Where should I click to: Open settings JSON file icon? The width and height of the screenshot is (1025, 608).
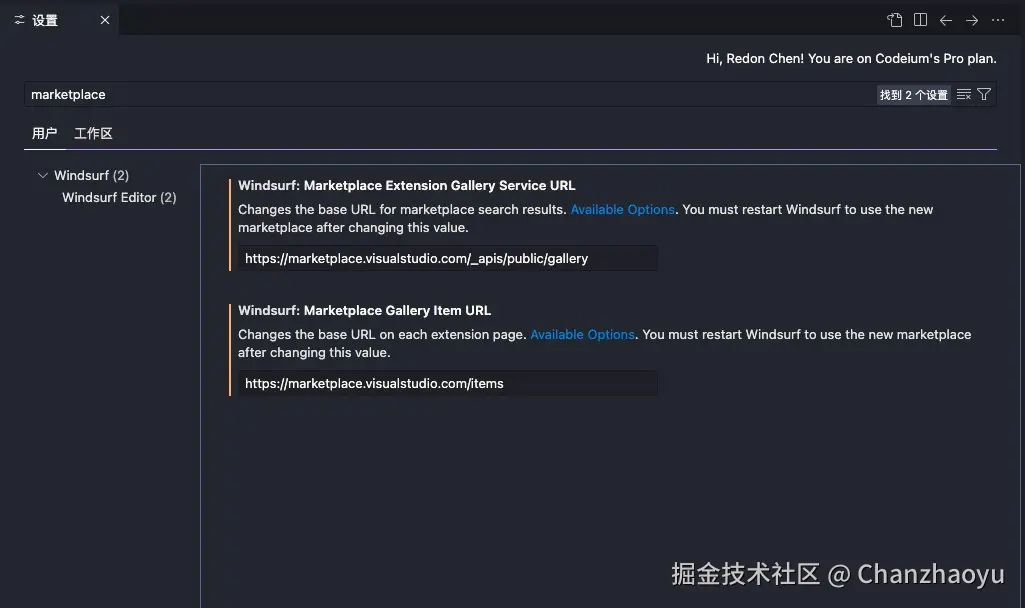click(894, 20)
